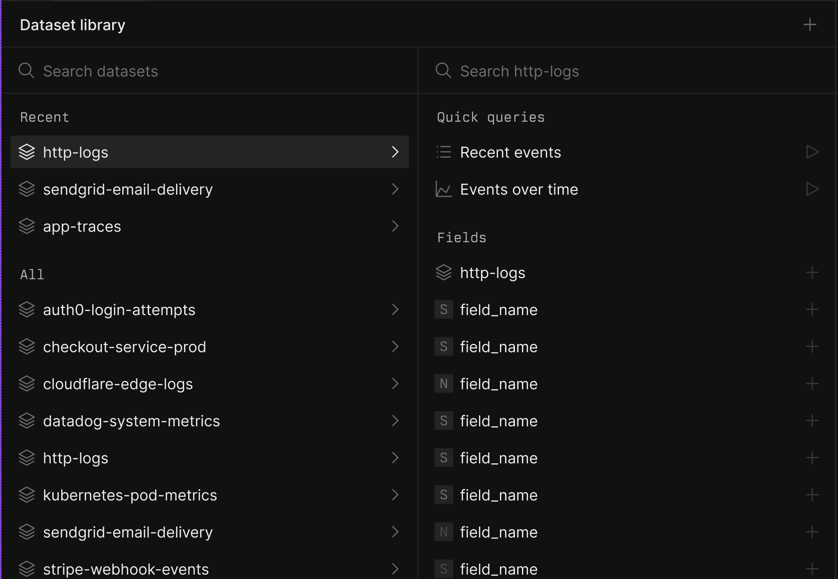This screenshot has width=838, height=579.
Task: Select datadog-system-metrics from the dataset list
Action: tap(131, 421)
